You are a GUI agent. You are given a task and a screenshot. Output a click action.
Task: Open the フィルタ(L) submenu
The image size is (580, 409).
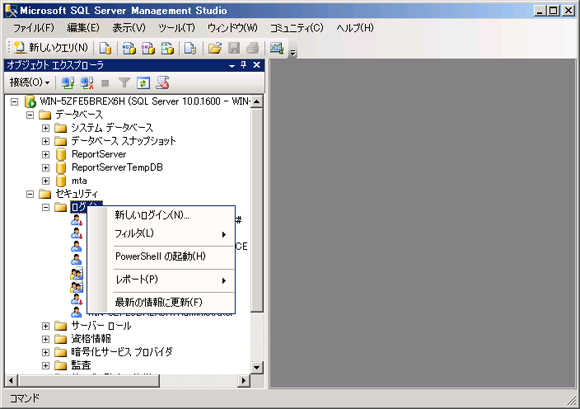click(x=161, y=234)
